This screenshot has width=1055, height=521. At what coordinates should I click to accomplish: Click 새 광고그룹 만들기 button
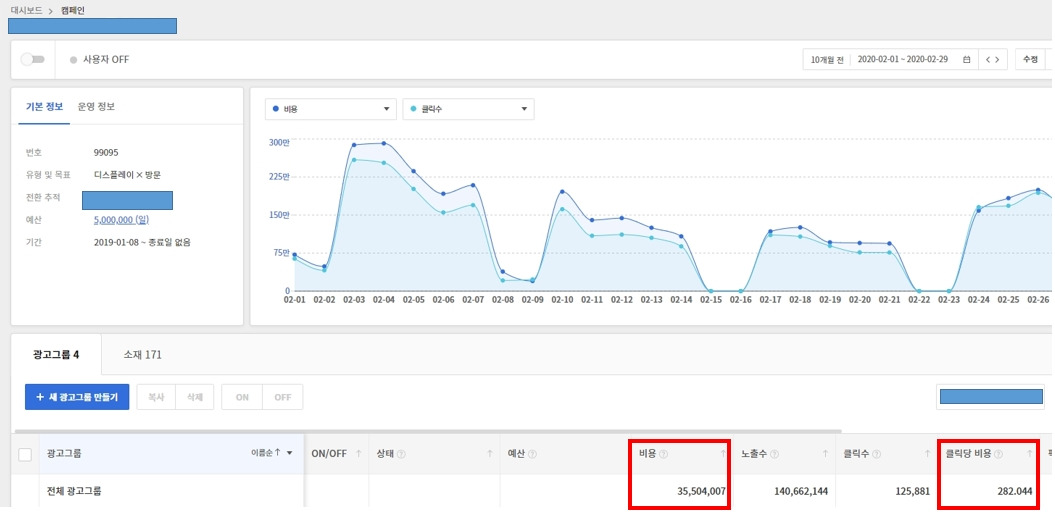coord(77,397)
